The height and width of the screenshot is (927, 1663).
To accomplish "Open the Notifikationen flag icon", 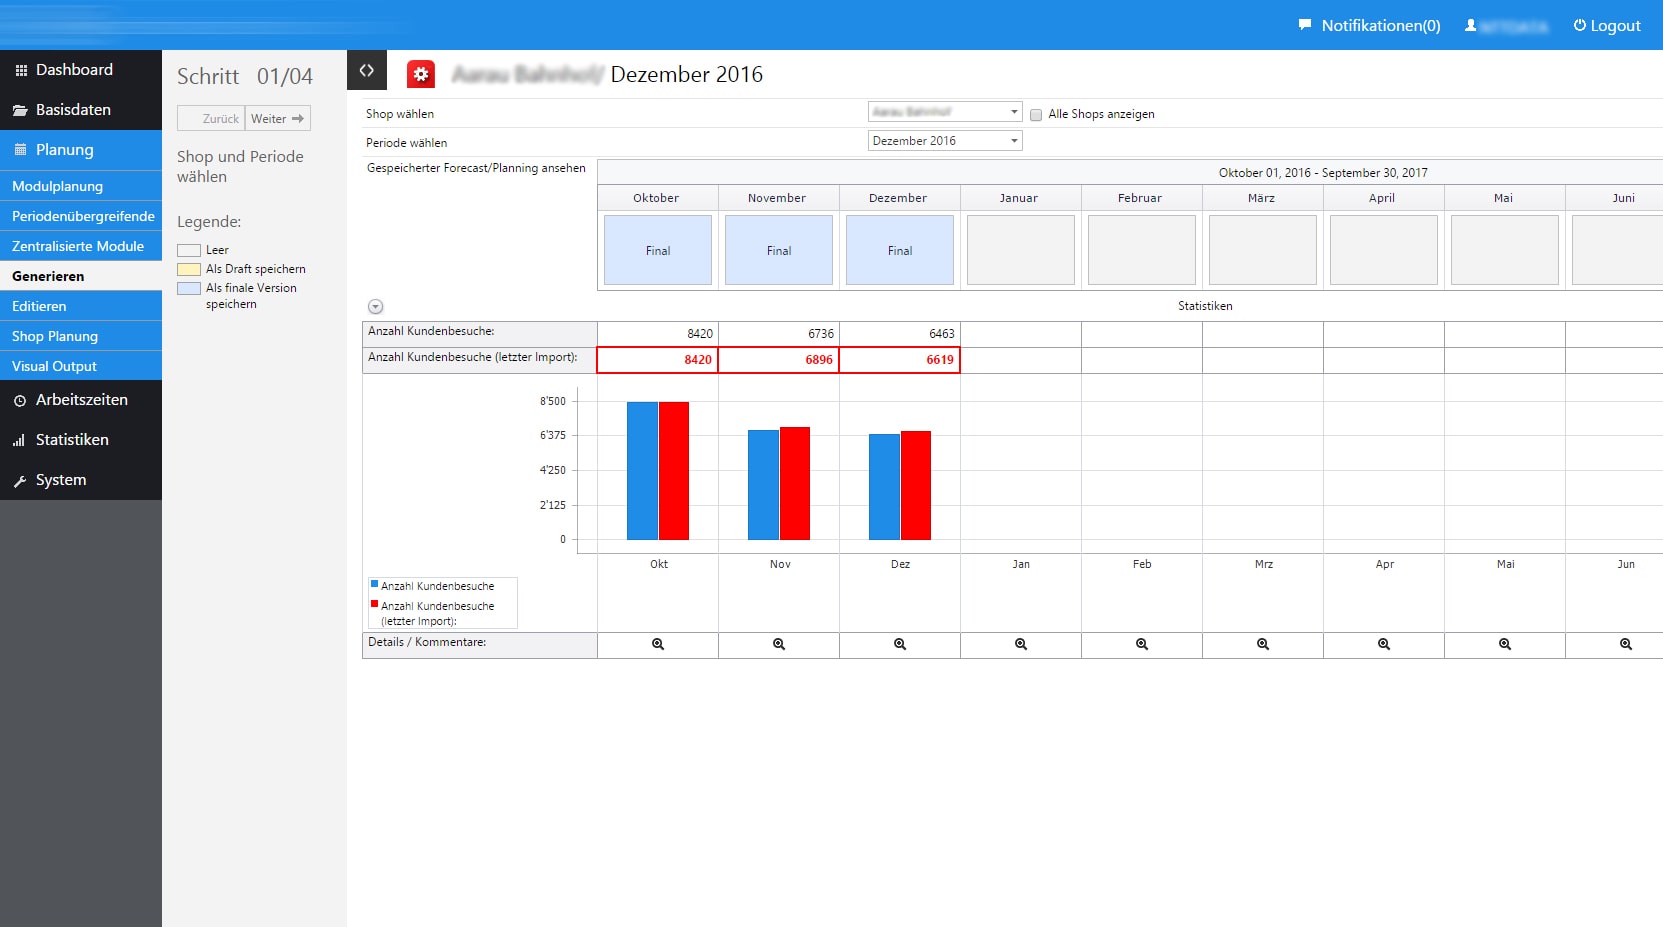I will point(1305,25).
